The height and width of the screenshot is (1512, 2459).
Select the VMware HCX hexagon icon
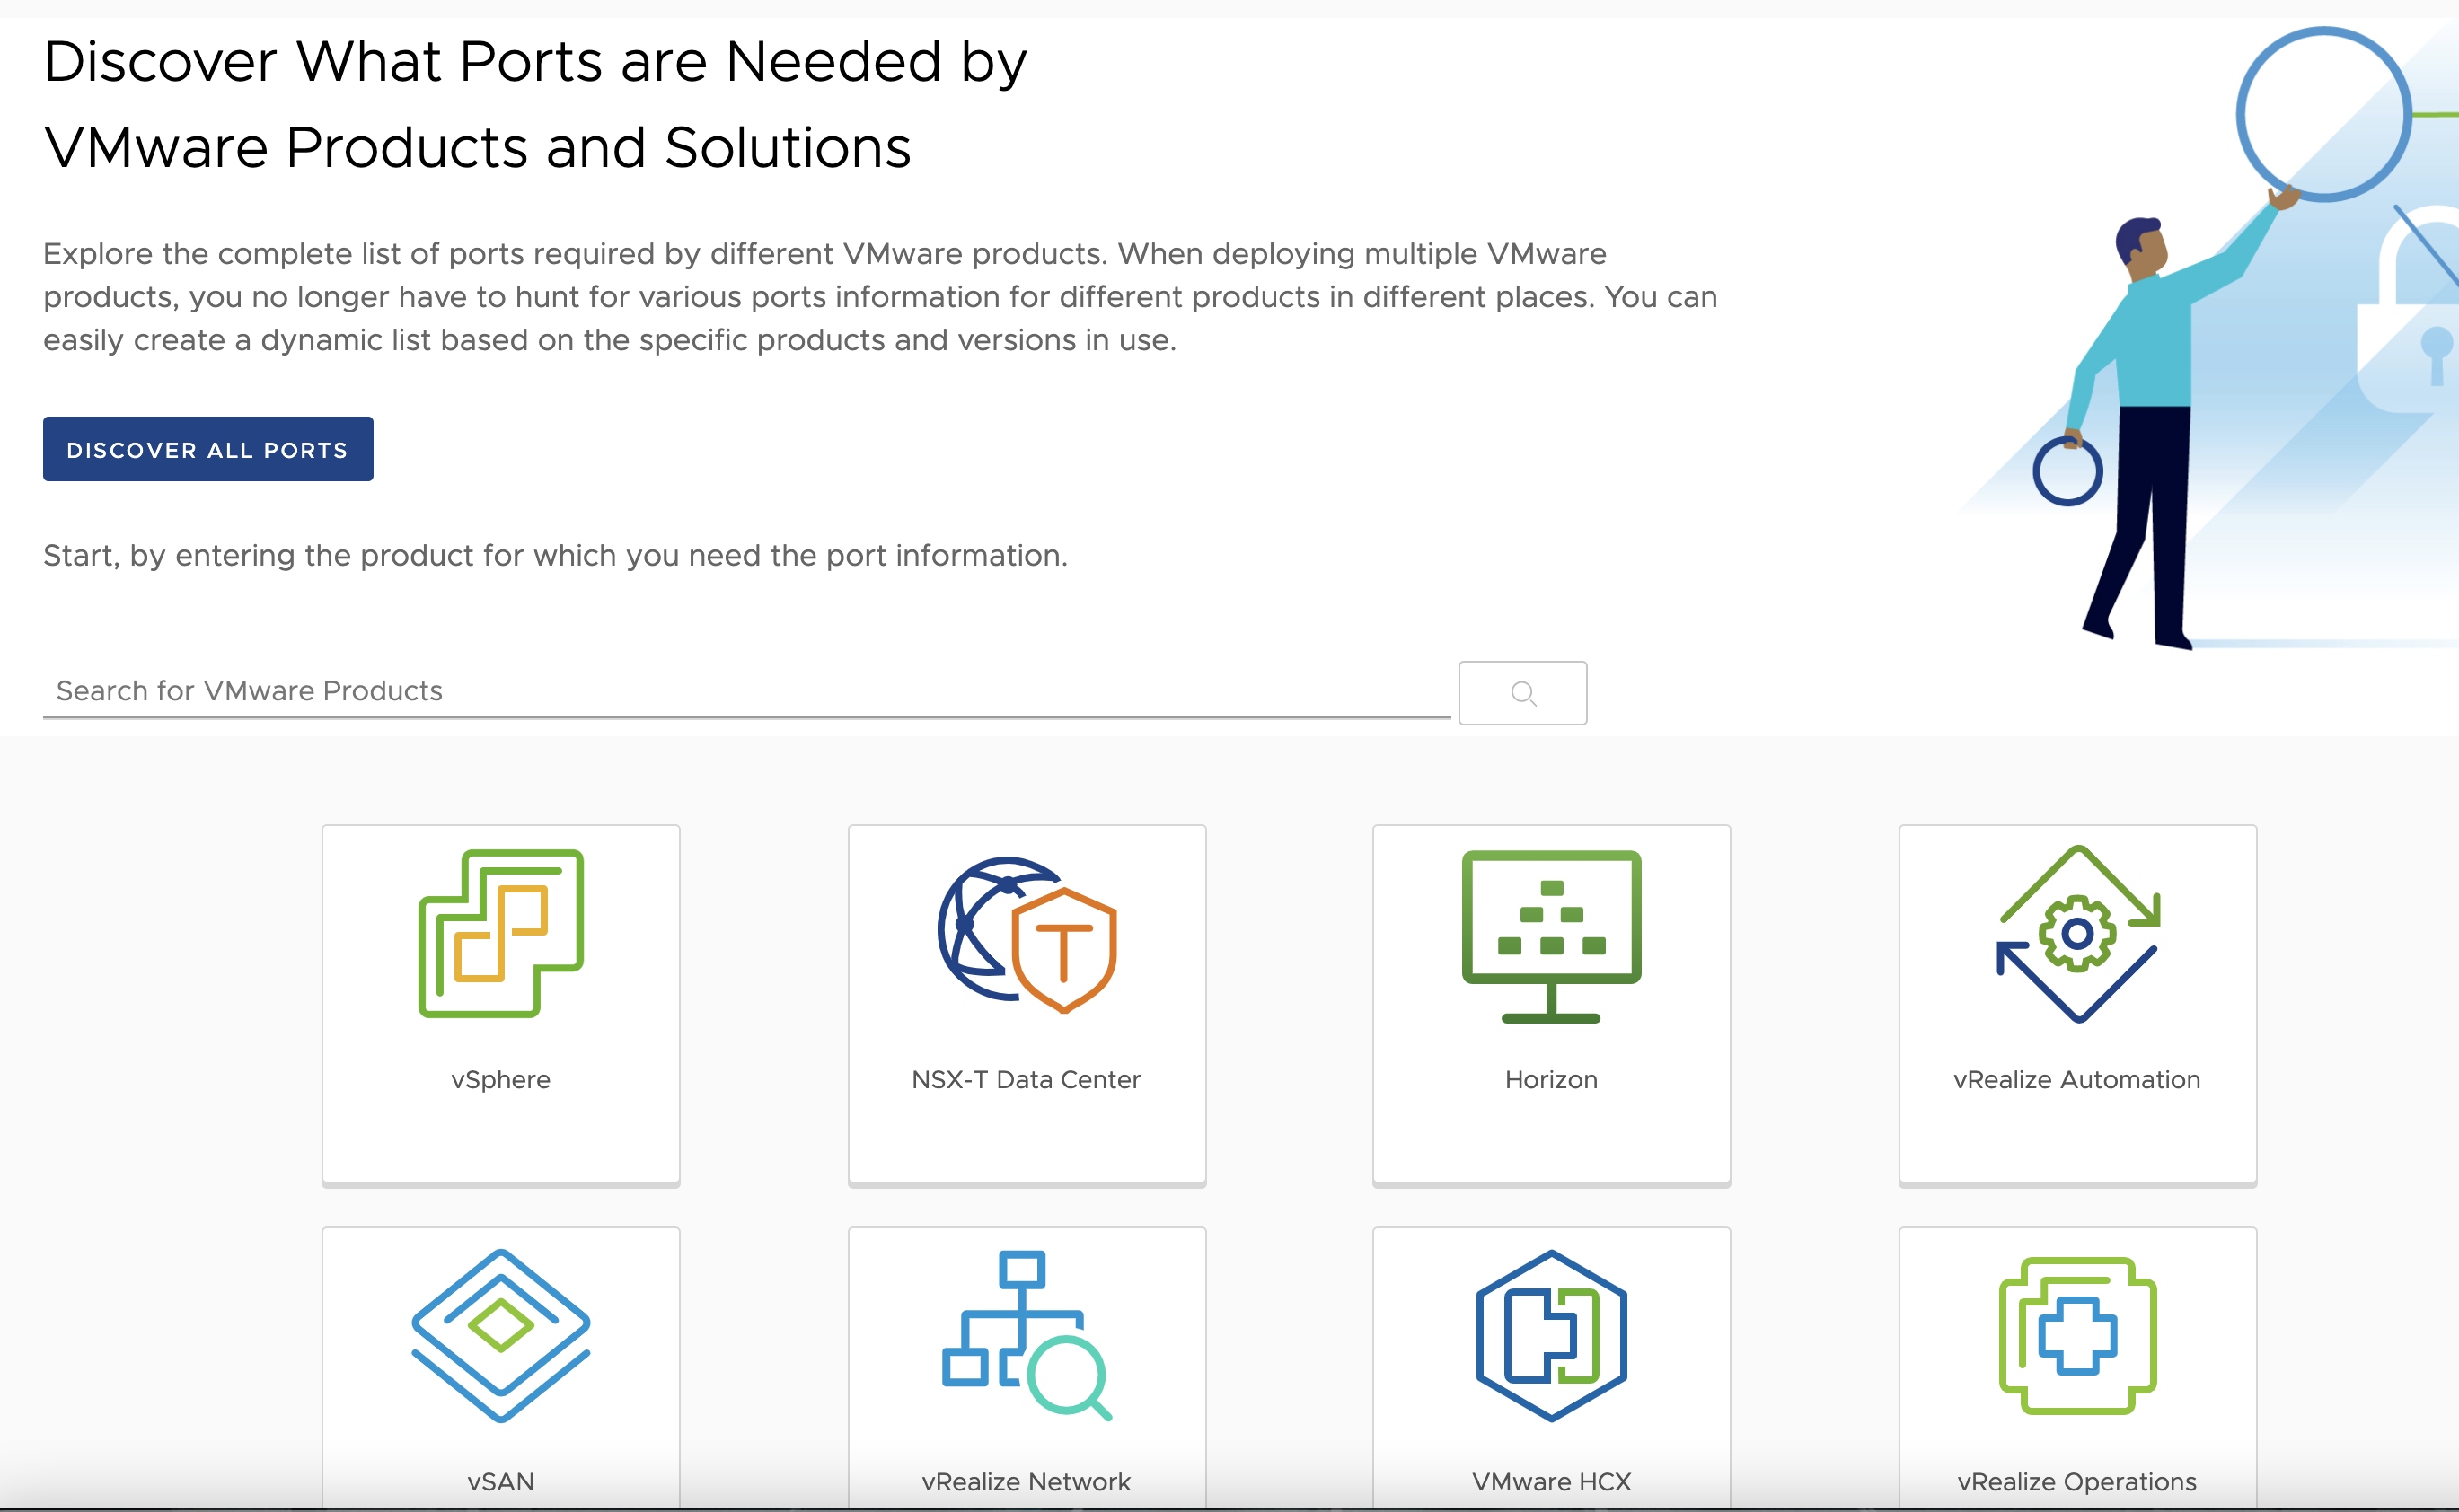[x=1551, y=1335]
